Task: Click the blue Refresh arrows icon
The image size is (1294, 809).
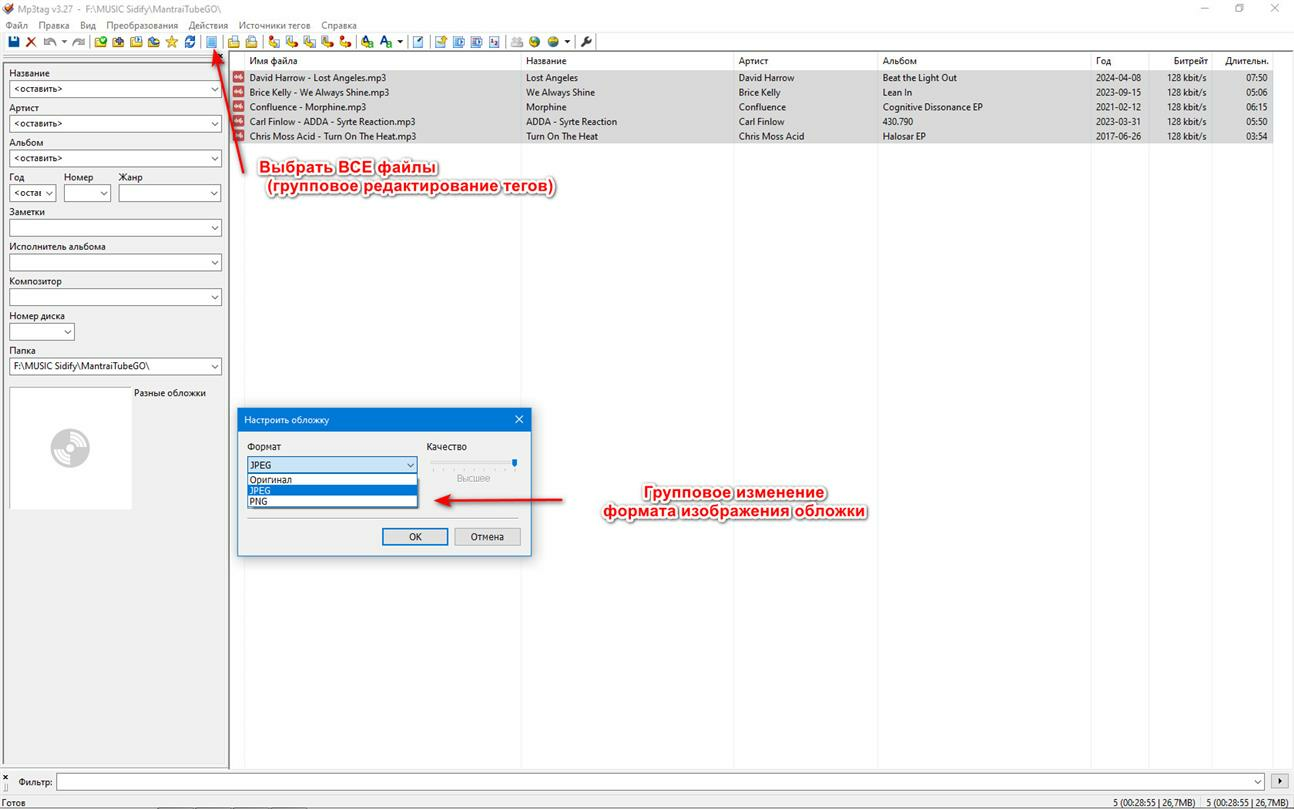Action: [x=190, y=42]
